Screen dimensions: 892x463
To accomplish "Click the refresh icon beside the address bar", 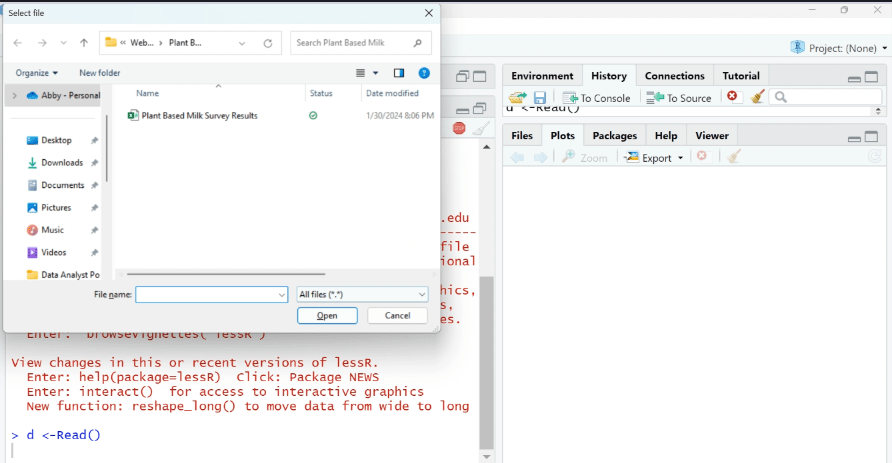I will pos(268,43).
